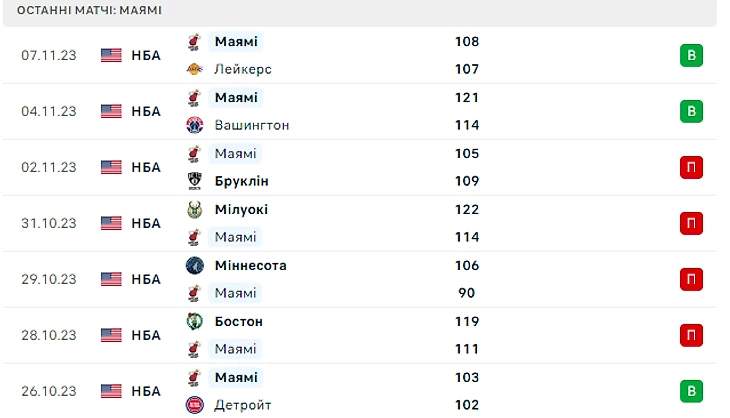Click the Washington Wizards logo
730x418 pixels.
pos(194,126)
